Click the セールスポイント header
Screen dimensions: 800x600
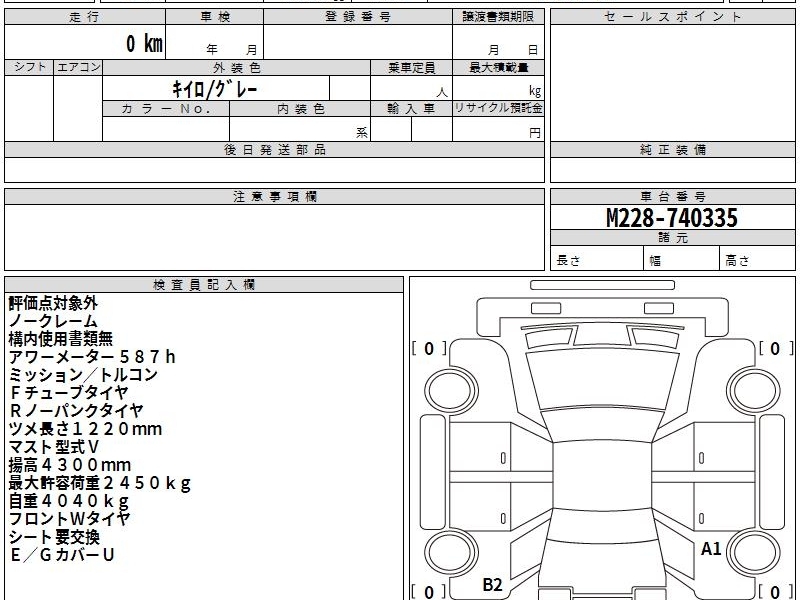click(x=672, y=17)
